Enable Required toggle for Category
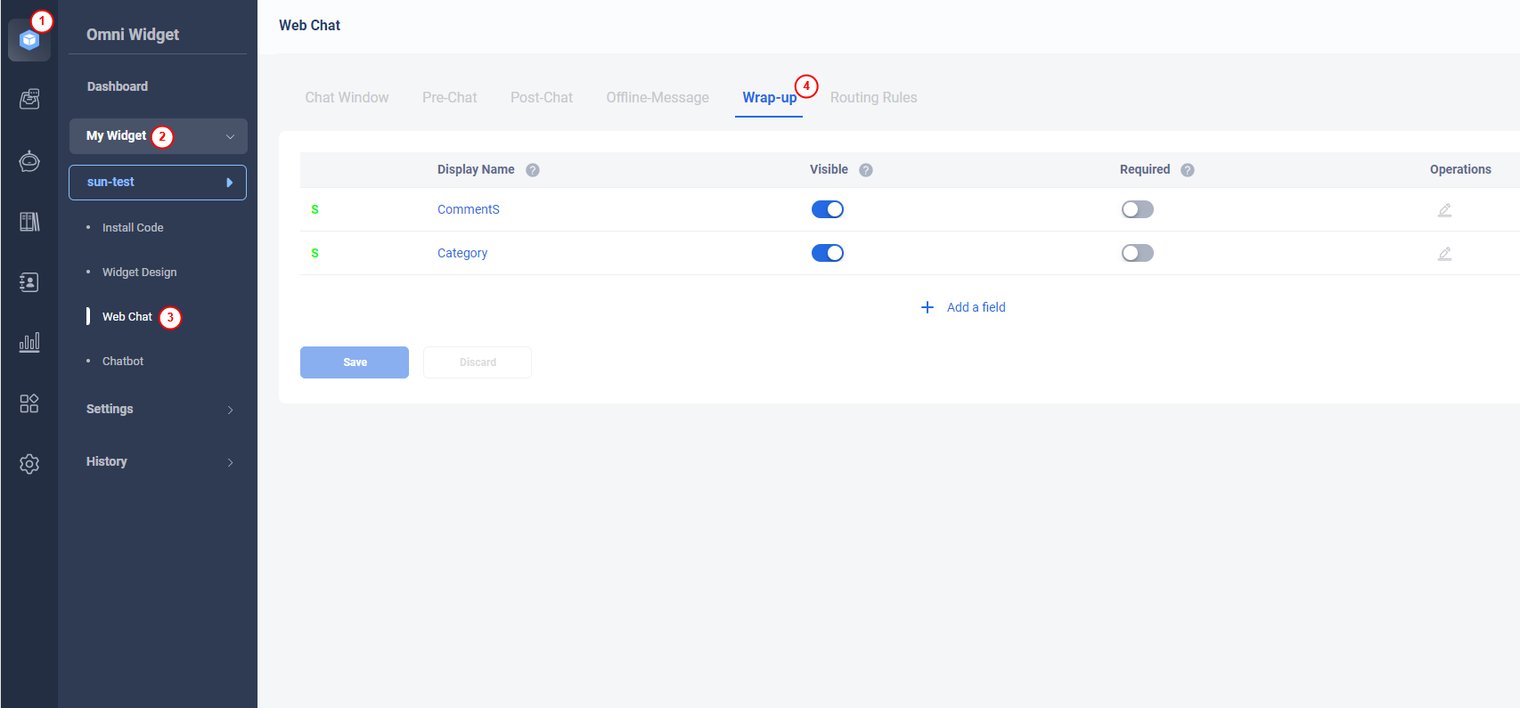This screenshot has height=708, width=1520. [1137, 253]
